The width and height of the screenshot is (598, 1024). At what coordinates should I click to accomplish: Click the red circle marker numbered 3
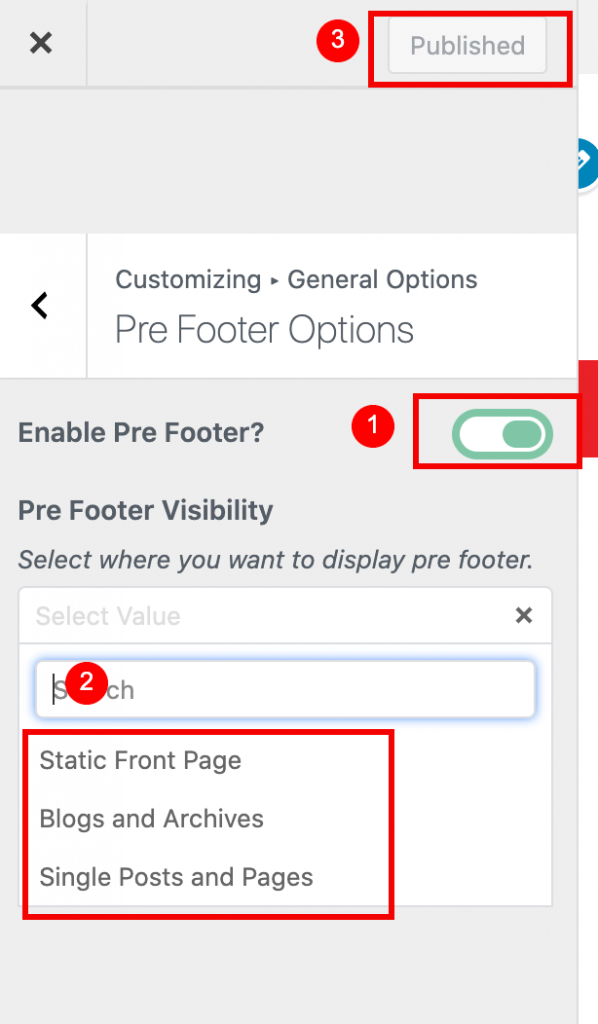click(338, 40)
